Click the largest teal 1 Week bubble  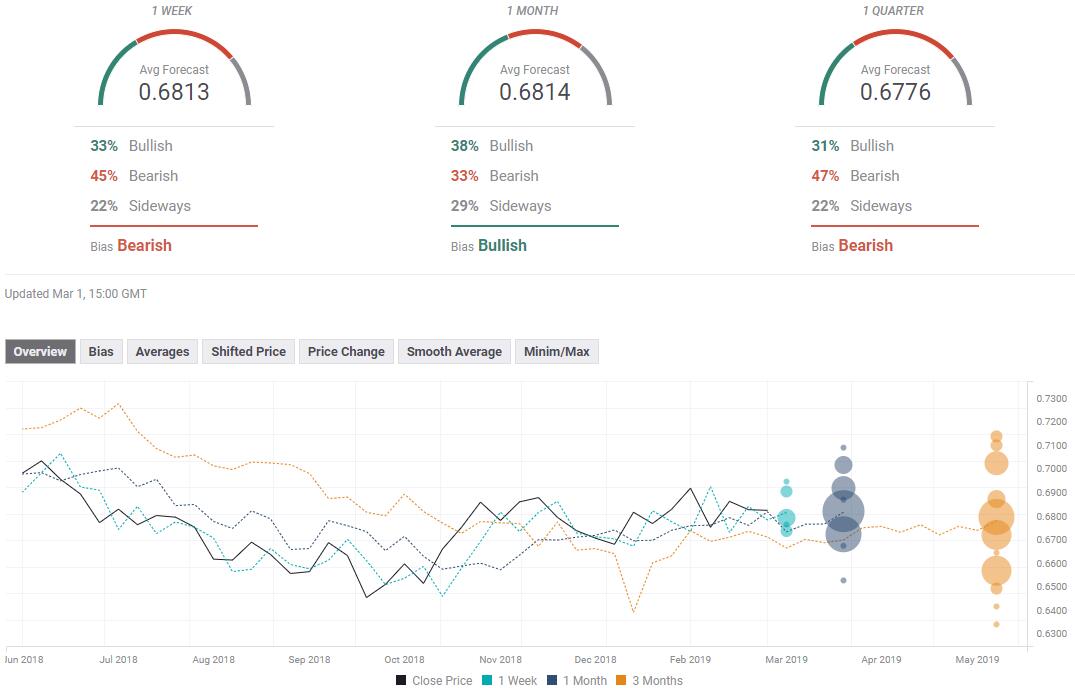tap(787, 519)
